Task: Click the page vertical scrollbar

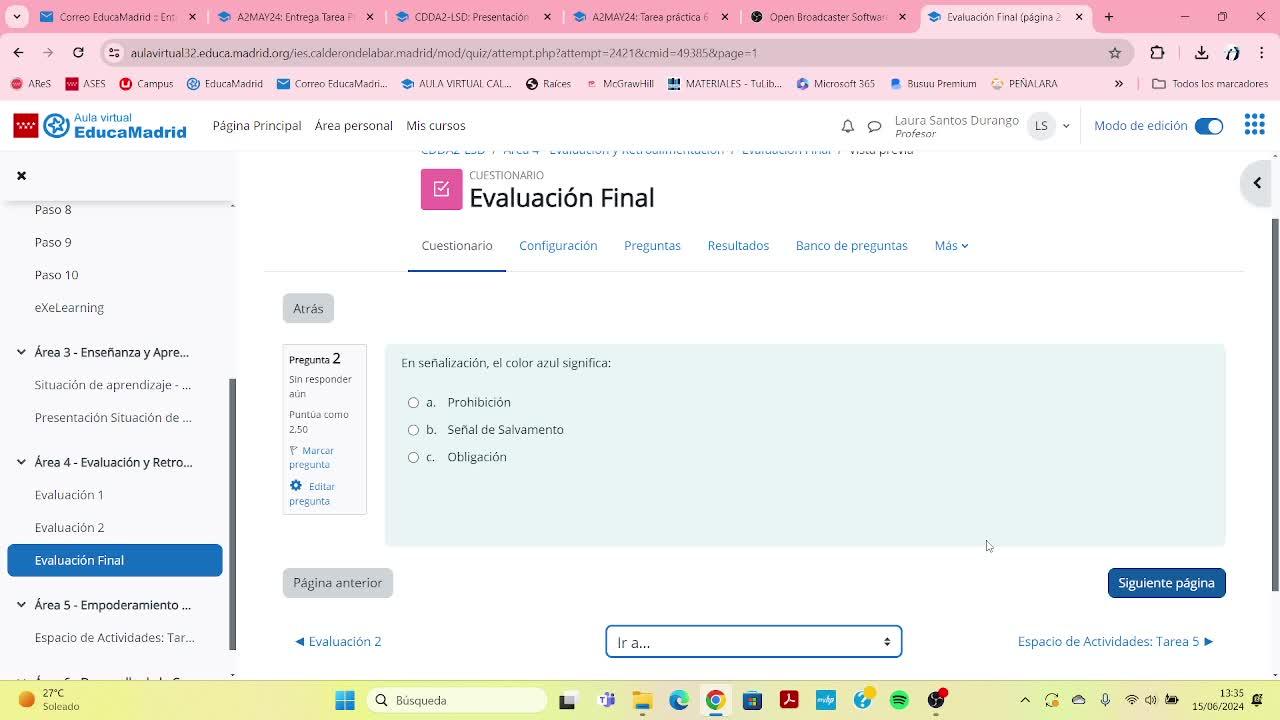Action: pyautogui.click(x=1274, y=405)
